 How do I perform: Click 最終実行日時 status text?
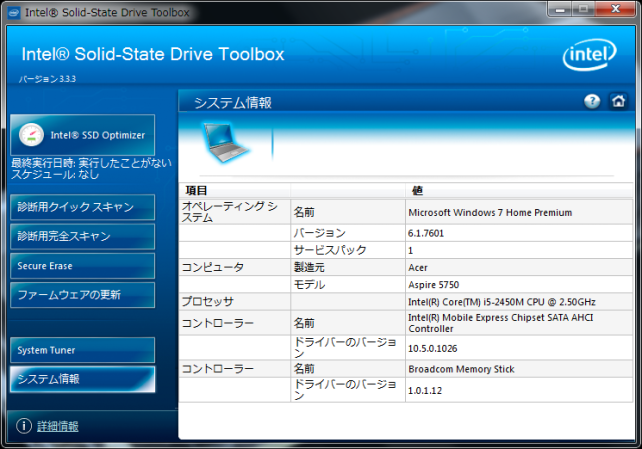click(91, 163)
